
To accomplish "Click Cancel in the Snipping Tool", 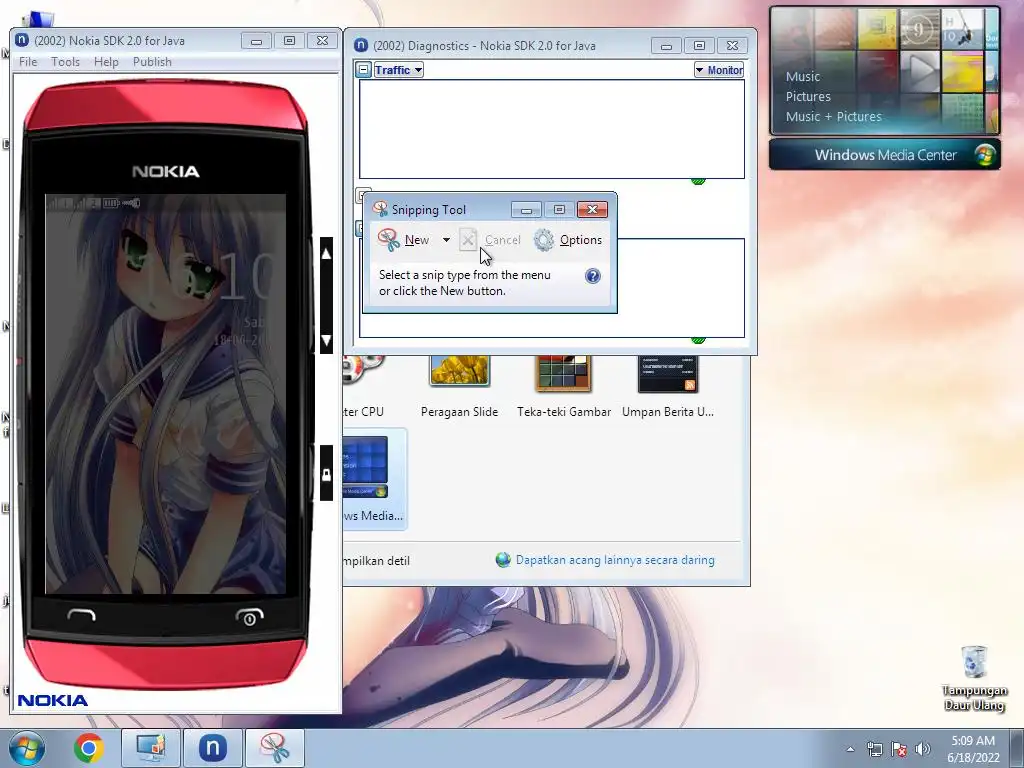I will pos(490,240).
